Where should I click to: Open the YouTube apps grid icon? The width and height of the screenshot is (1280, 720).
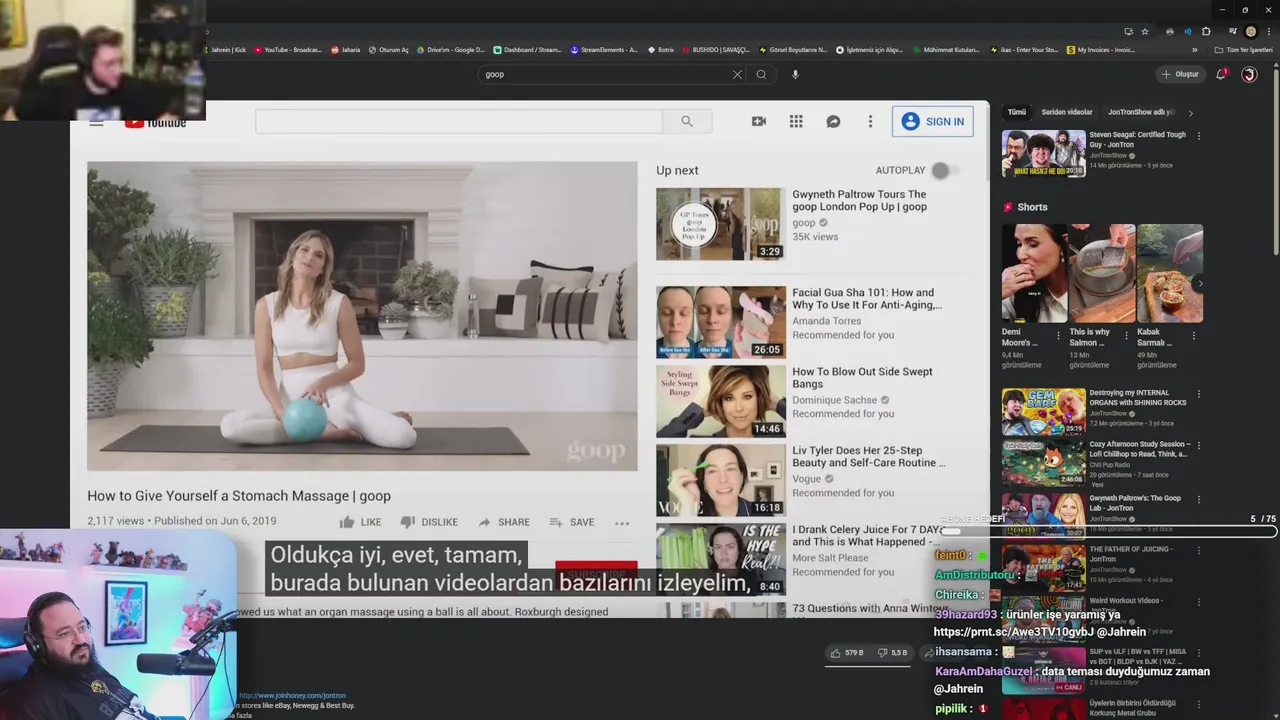(796, 121)
